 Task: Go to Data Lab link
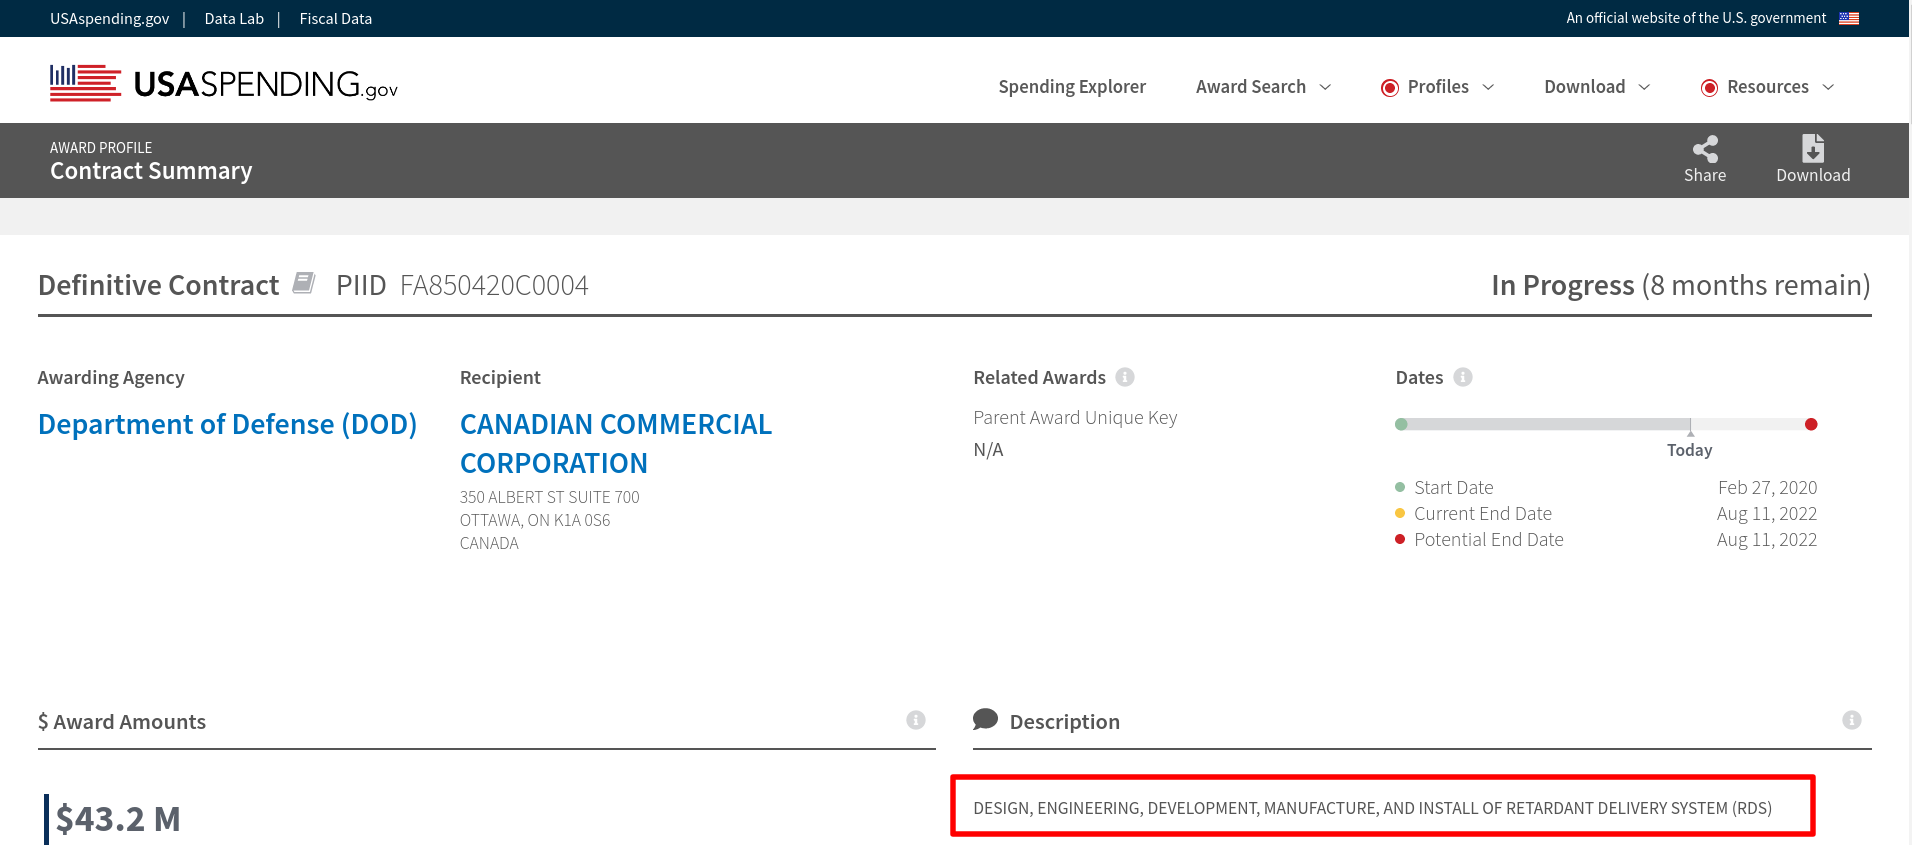pyautogui.click(x=234, y=19)
